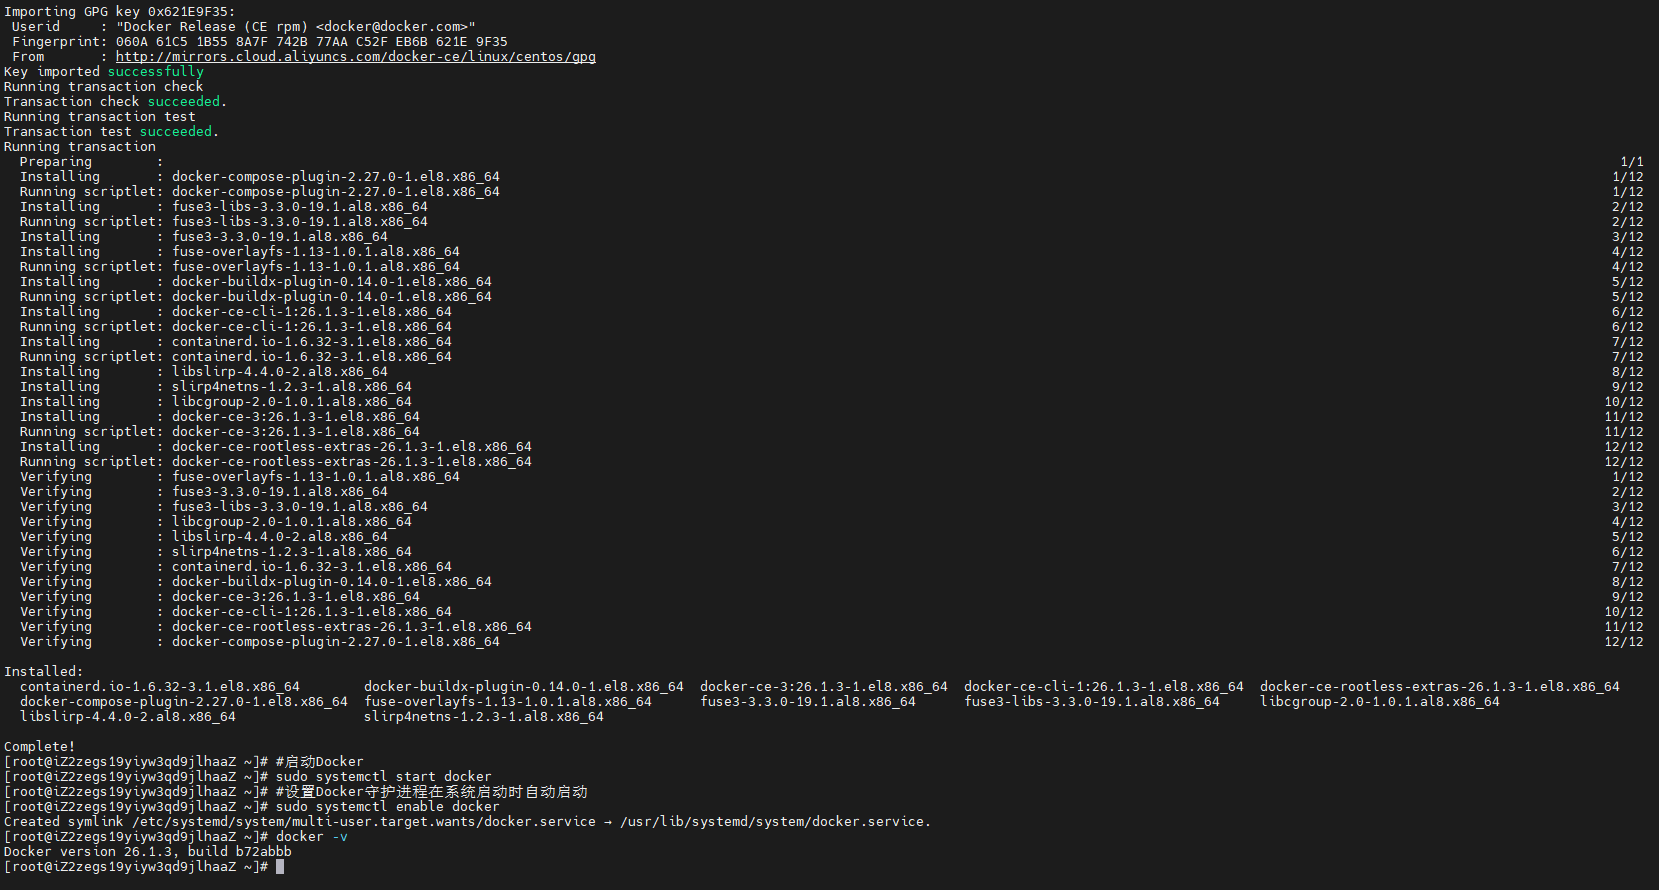The width and height of the screenshot is (1659, 890).
Task: Click the 'Docker version 26.1.3' output line
Action: (x=148, y=852)
